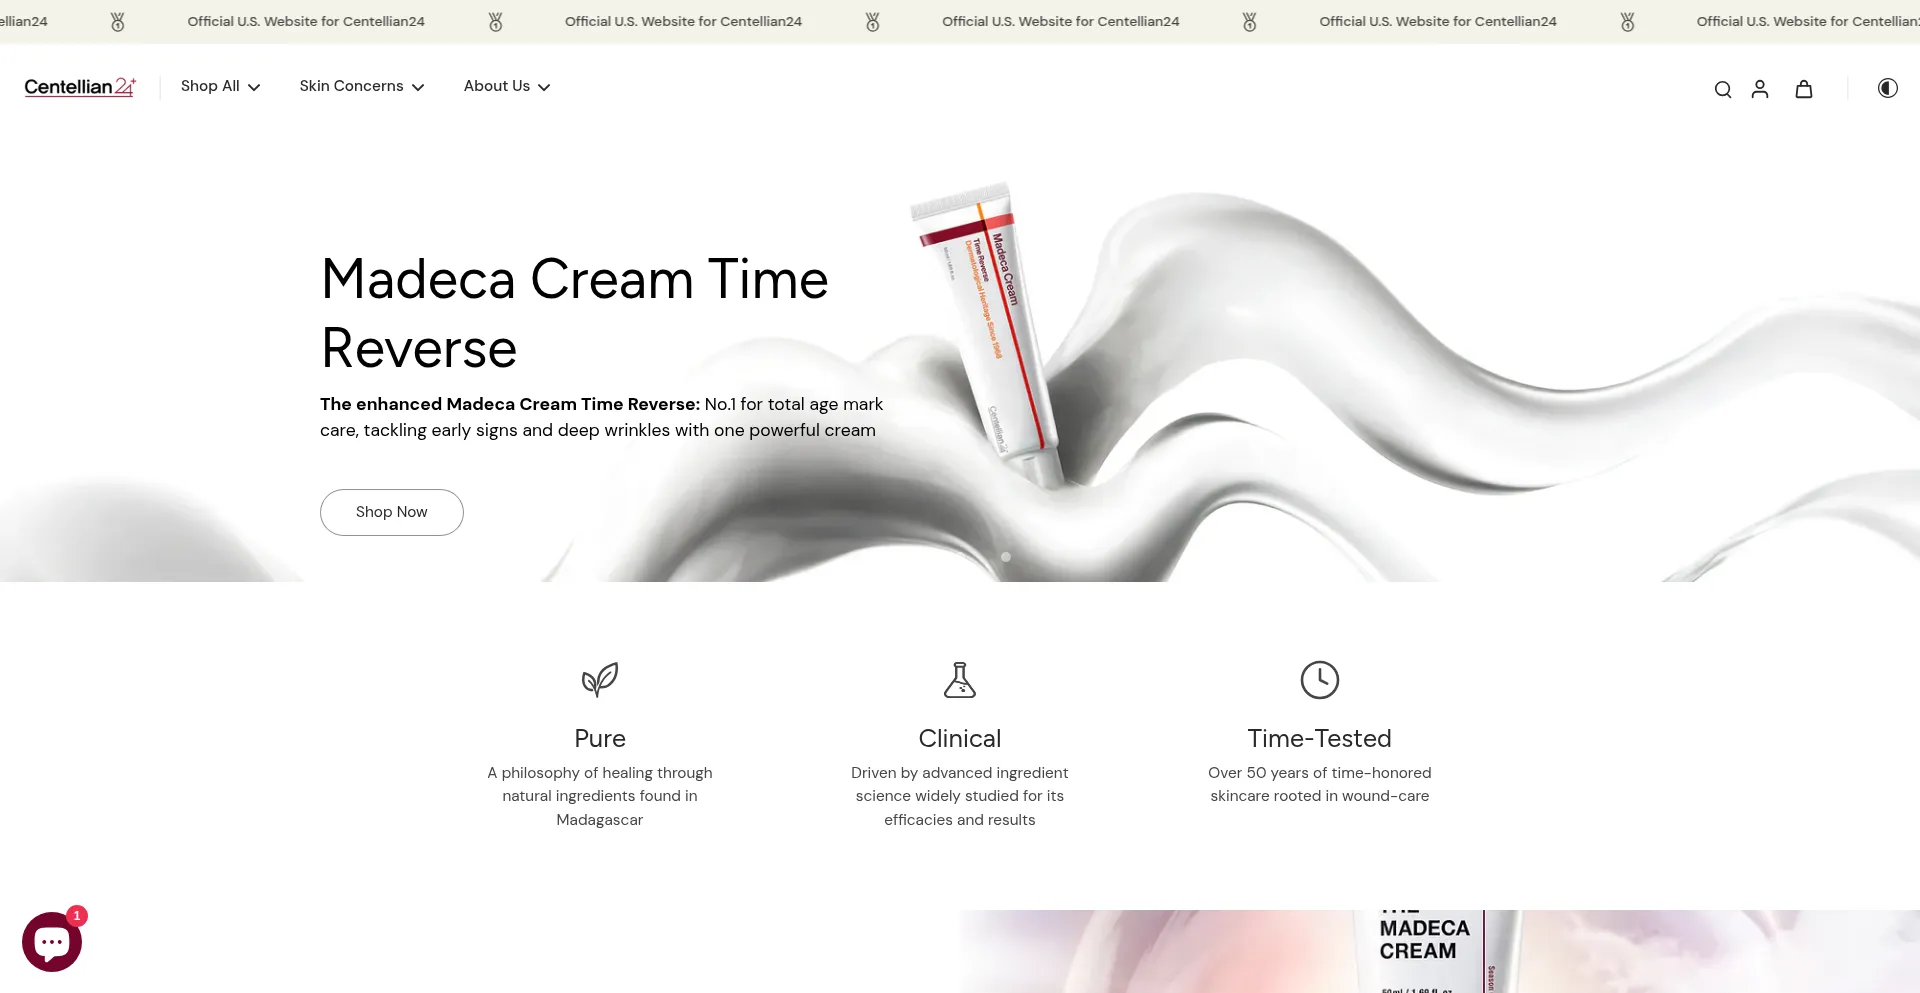
Task: Open the account login icon
Action: click(1760, 89)
